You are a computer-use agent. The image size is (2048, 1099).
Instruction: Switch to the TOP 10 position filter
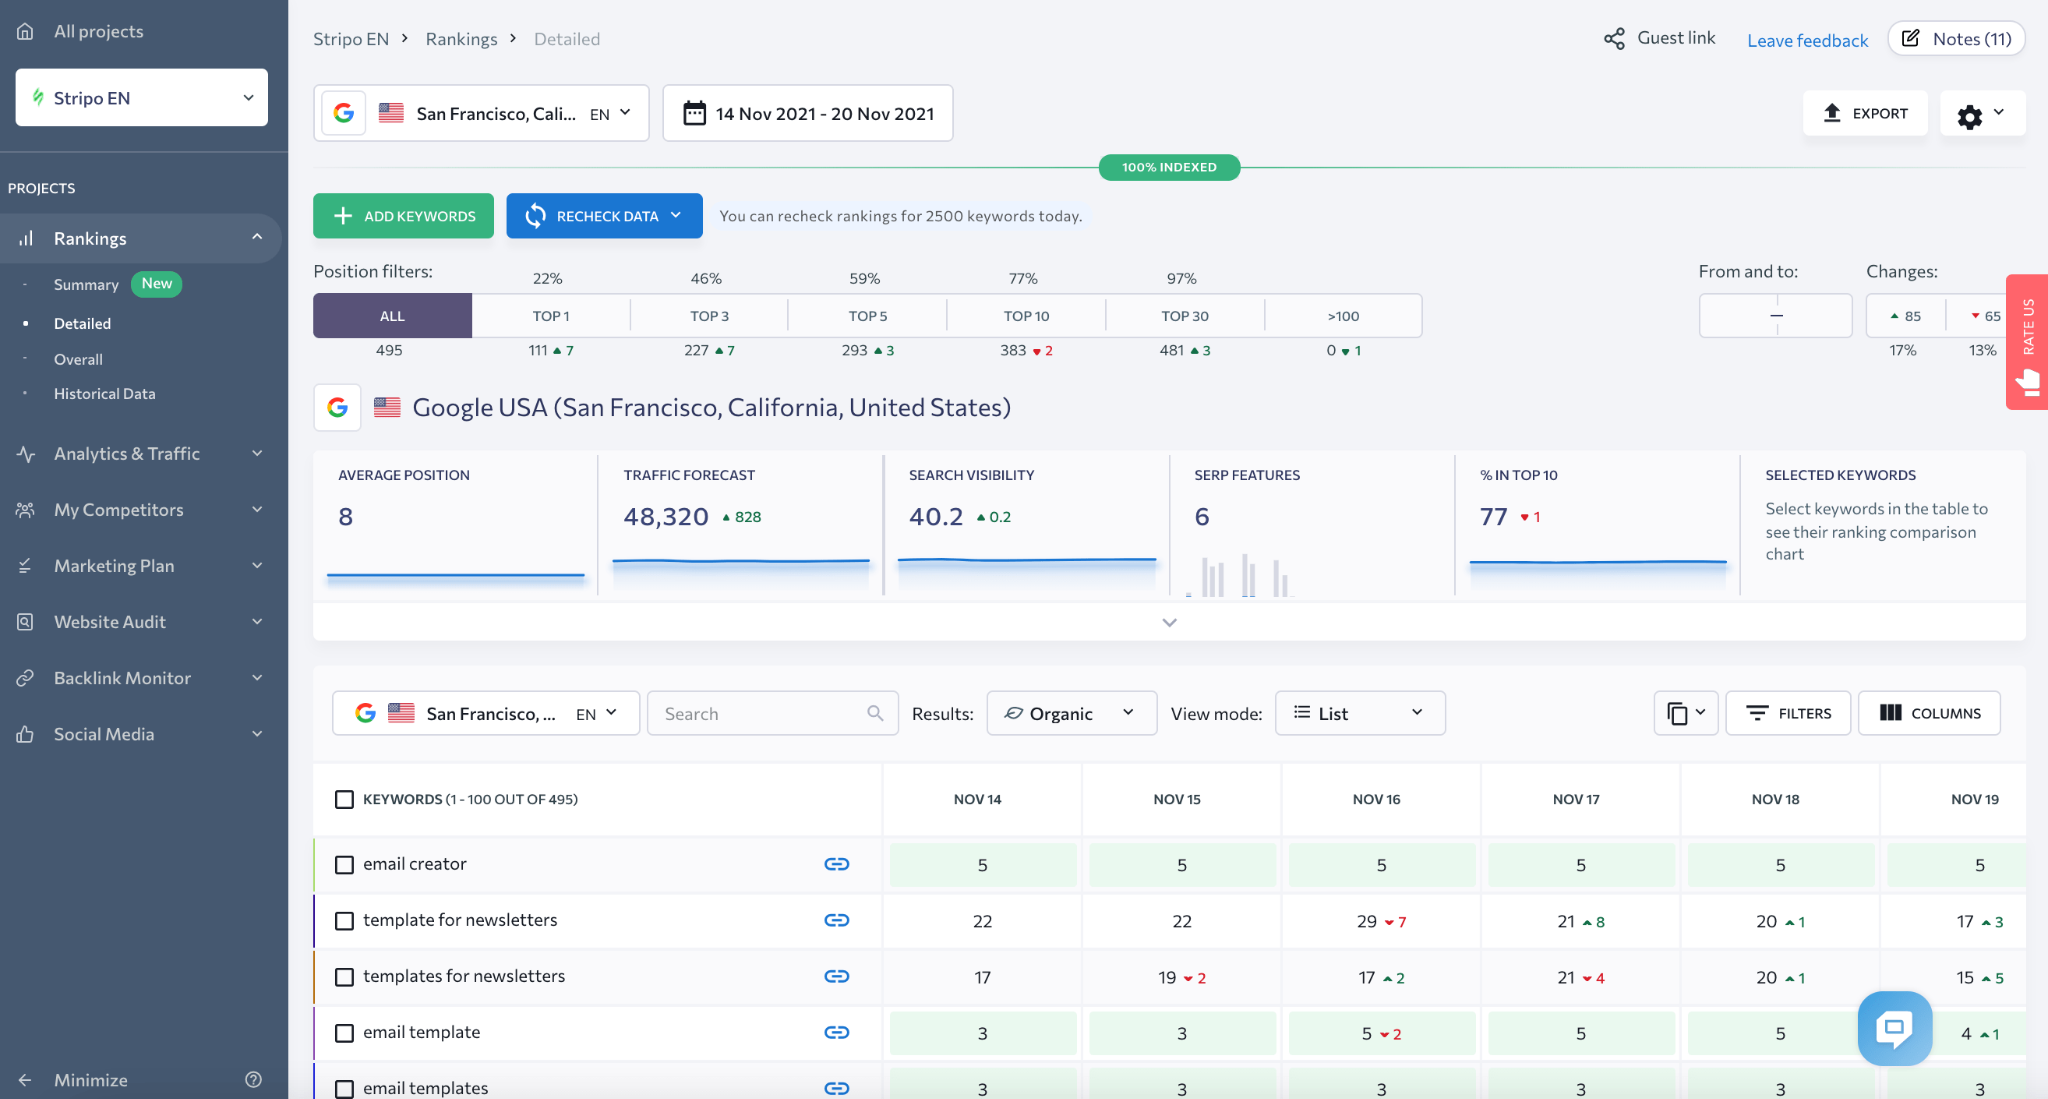pyautogui.click(x=1026, y=315)
